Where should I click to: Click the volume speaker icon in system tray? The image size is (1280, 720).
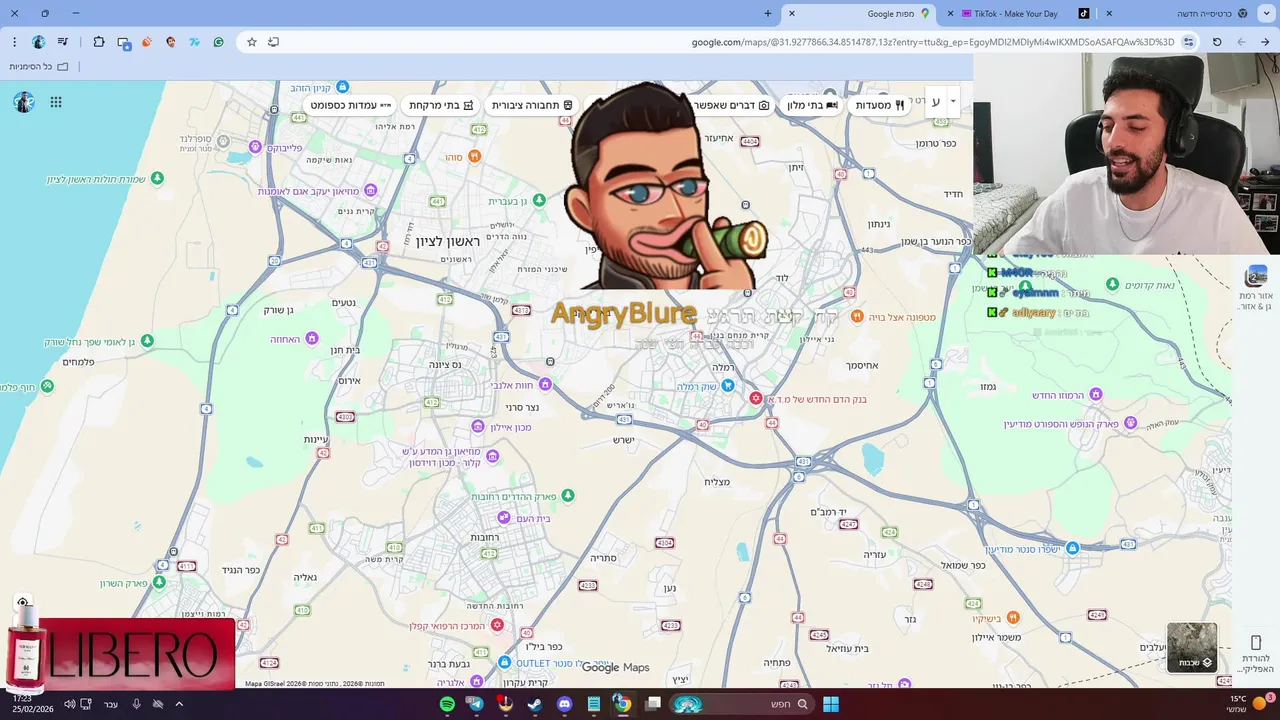click(69, 704)
